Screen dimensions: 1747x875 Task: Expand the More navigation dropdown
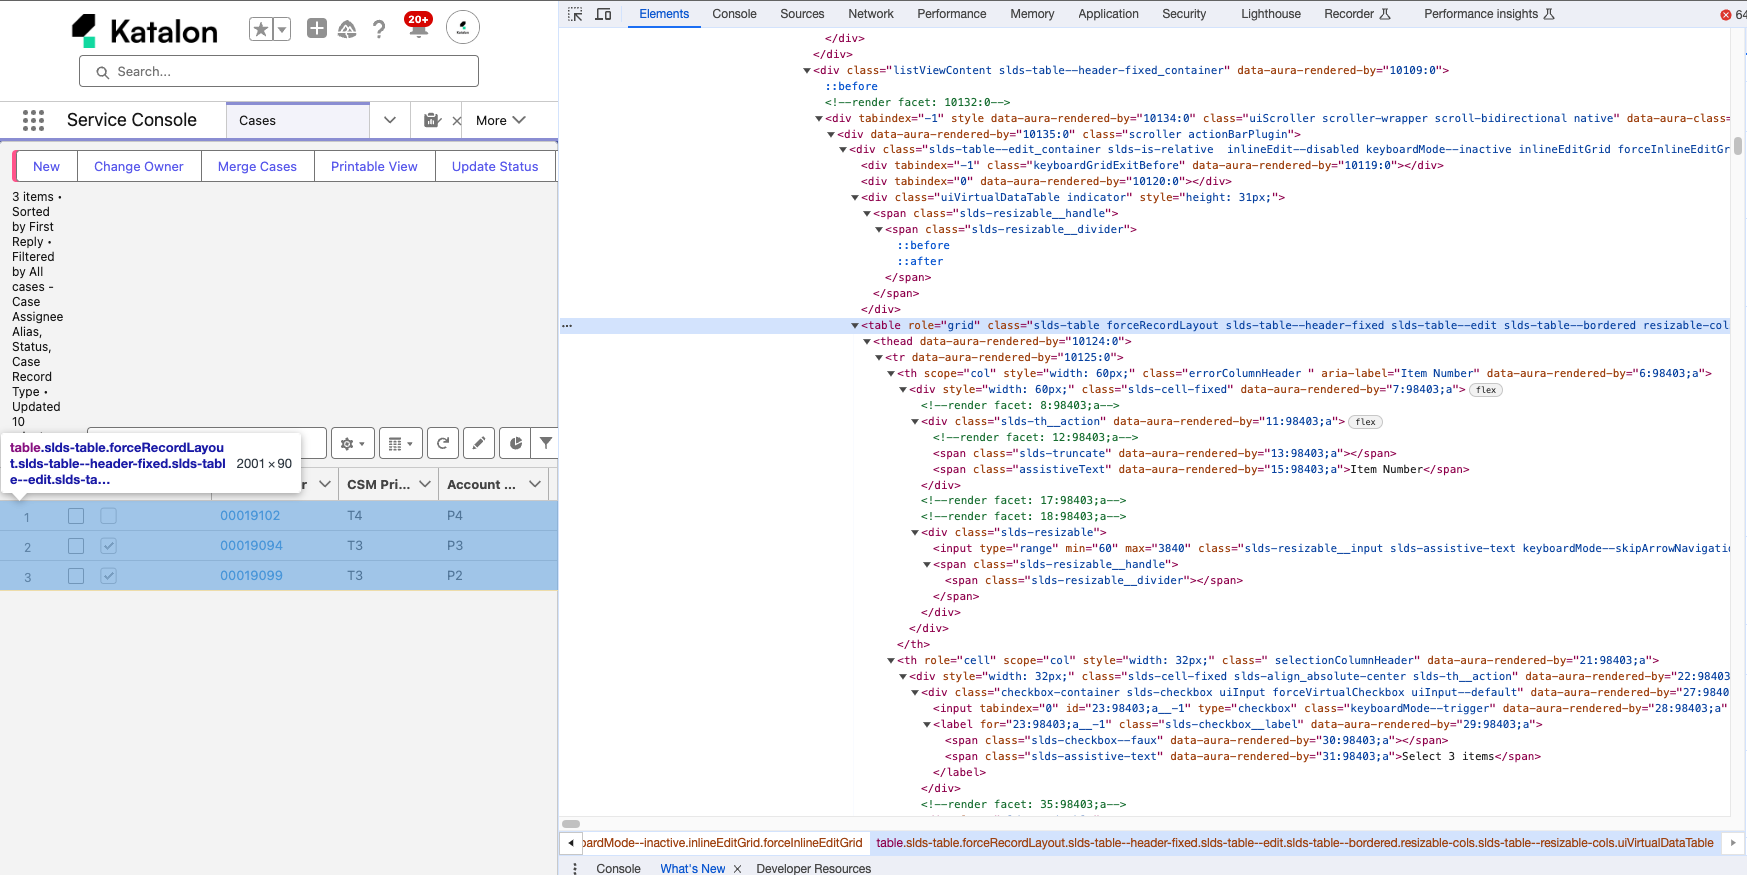click(x=500, y=120)
